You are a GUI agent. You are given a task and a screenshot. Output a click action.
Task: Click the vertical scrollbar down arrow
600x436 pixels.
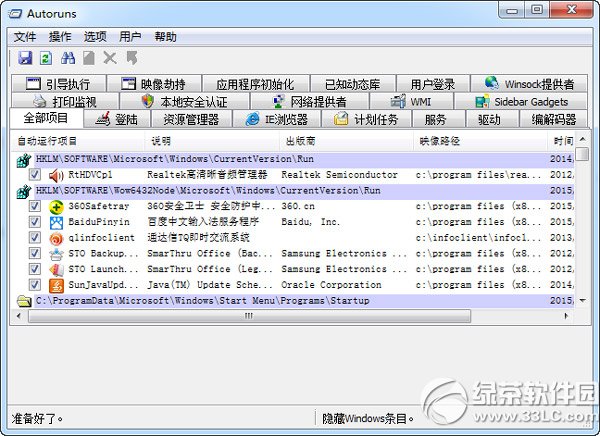tap(582, 301)
